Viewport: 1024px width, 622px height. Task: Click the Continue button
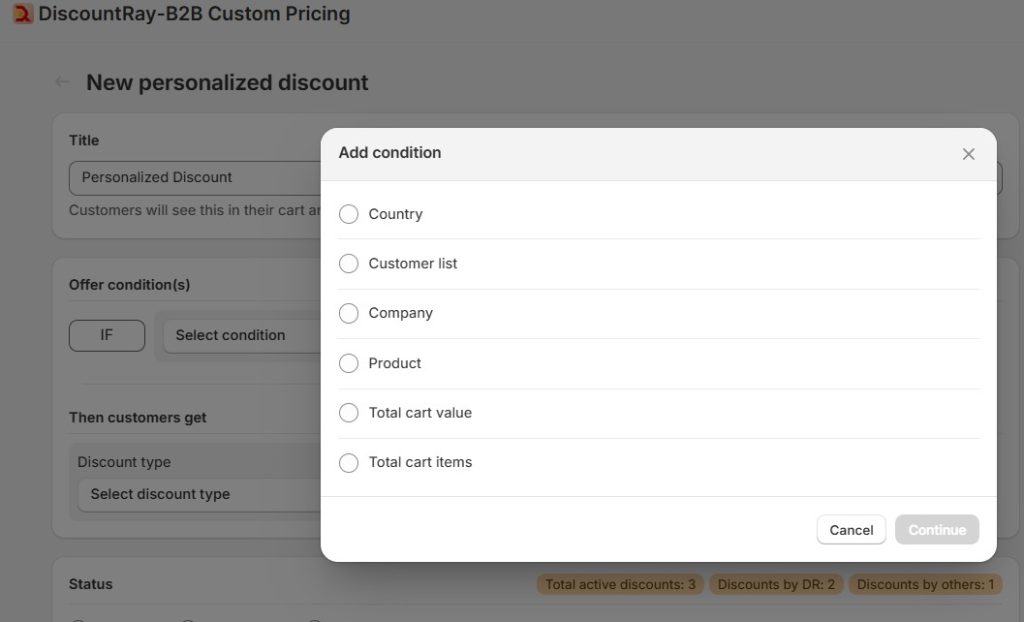pyautogui.click(x=936, y=529)
